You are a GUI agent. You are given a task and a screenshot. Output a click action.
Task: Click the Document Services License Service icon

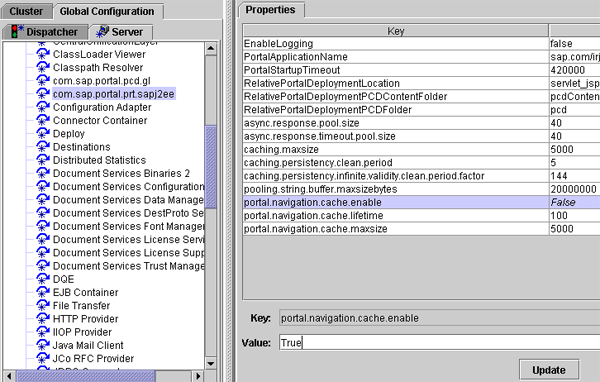[43, 239]
